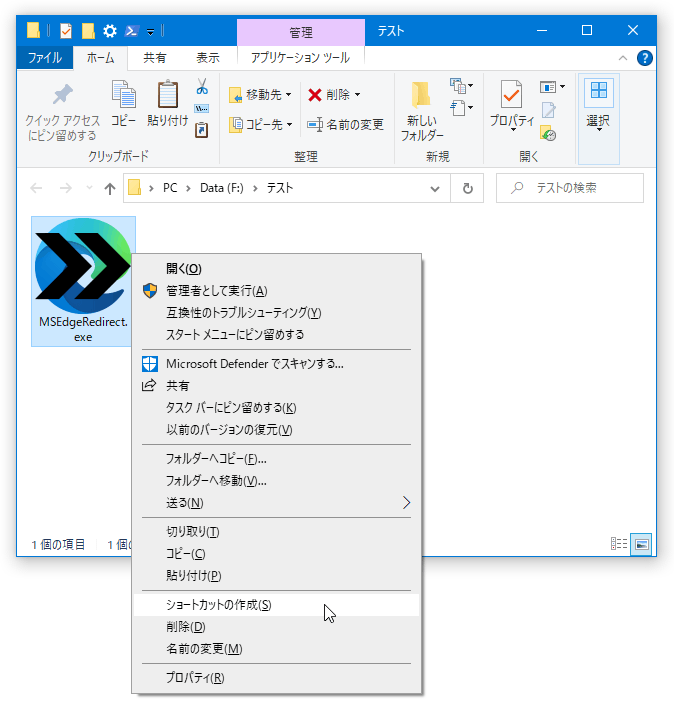
Task: Click quick access toolbar PowerShell icon
Action: click(131, 31)
